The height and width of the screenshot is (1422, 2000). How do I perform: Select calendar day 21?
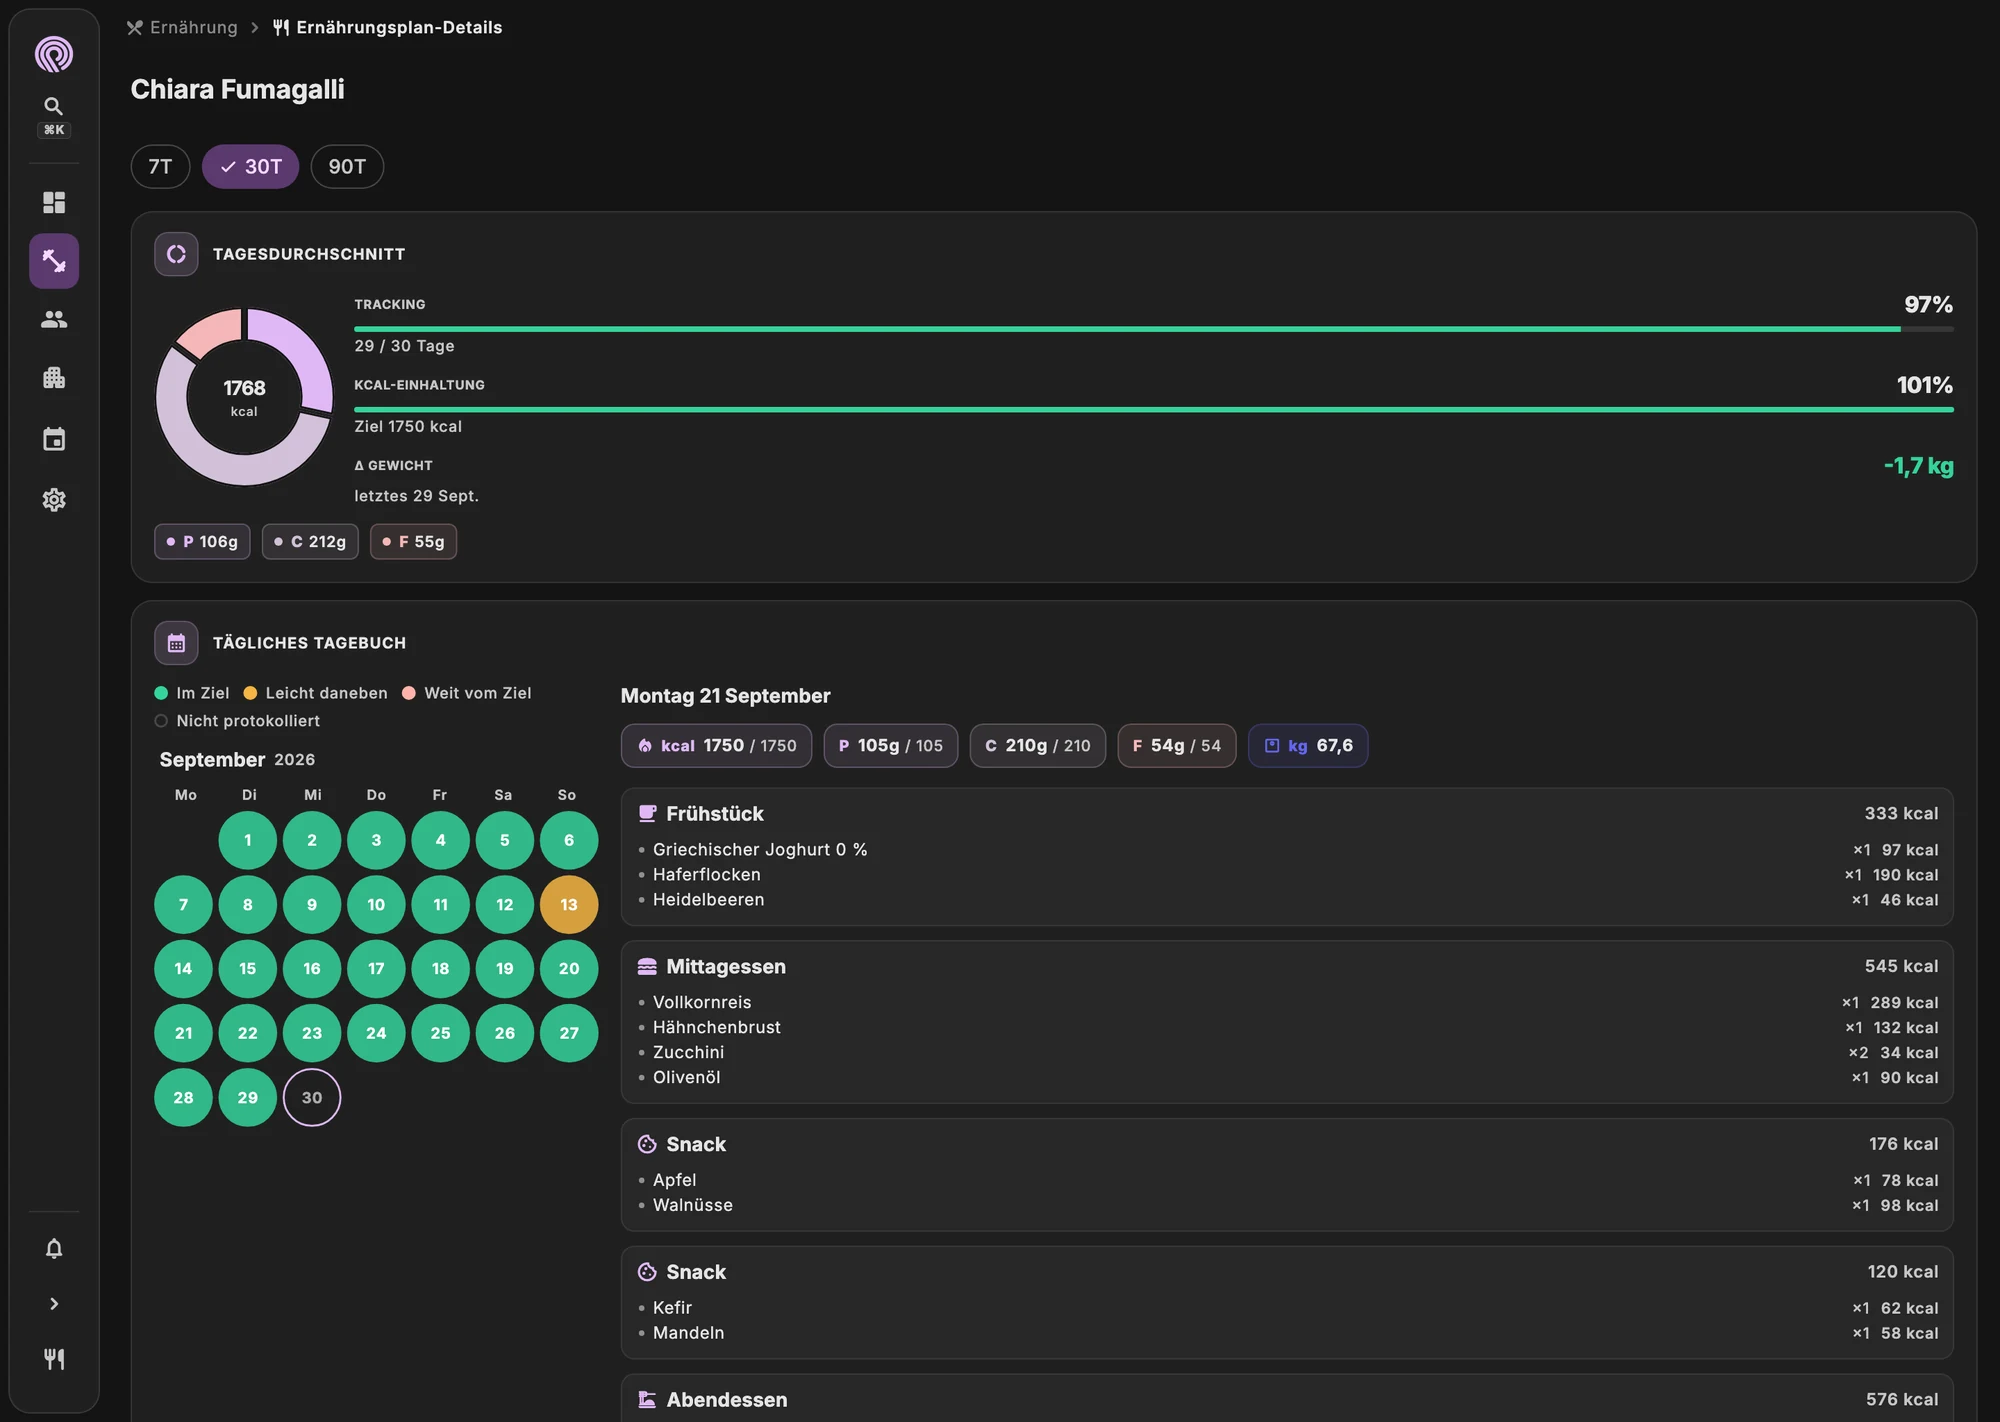click(183, 1033)
